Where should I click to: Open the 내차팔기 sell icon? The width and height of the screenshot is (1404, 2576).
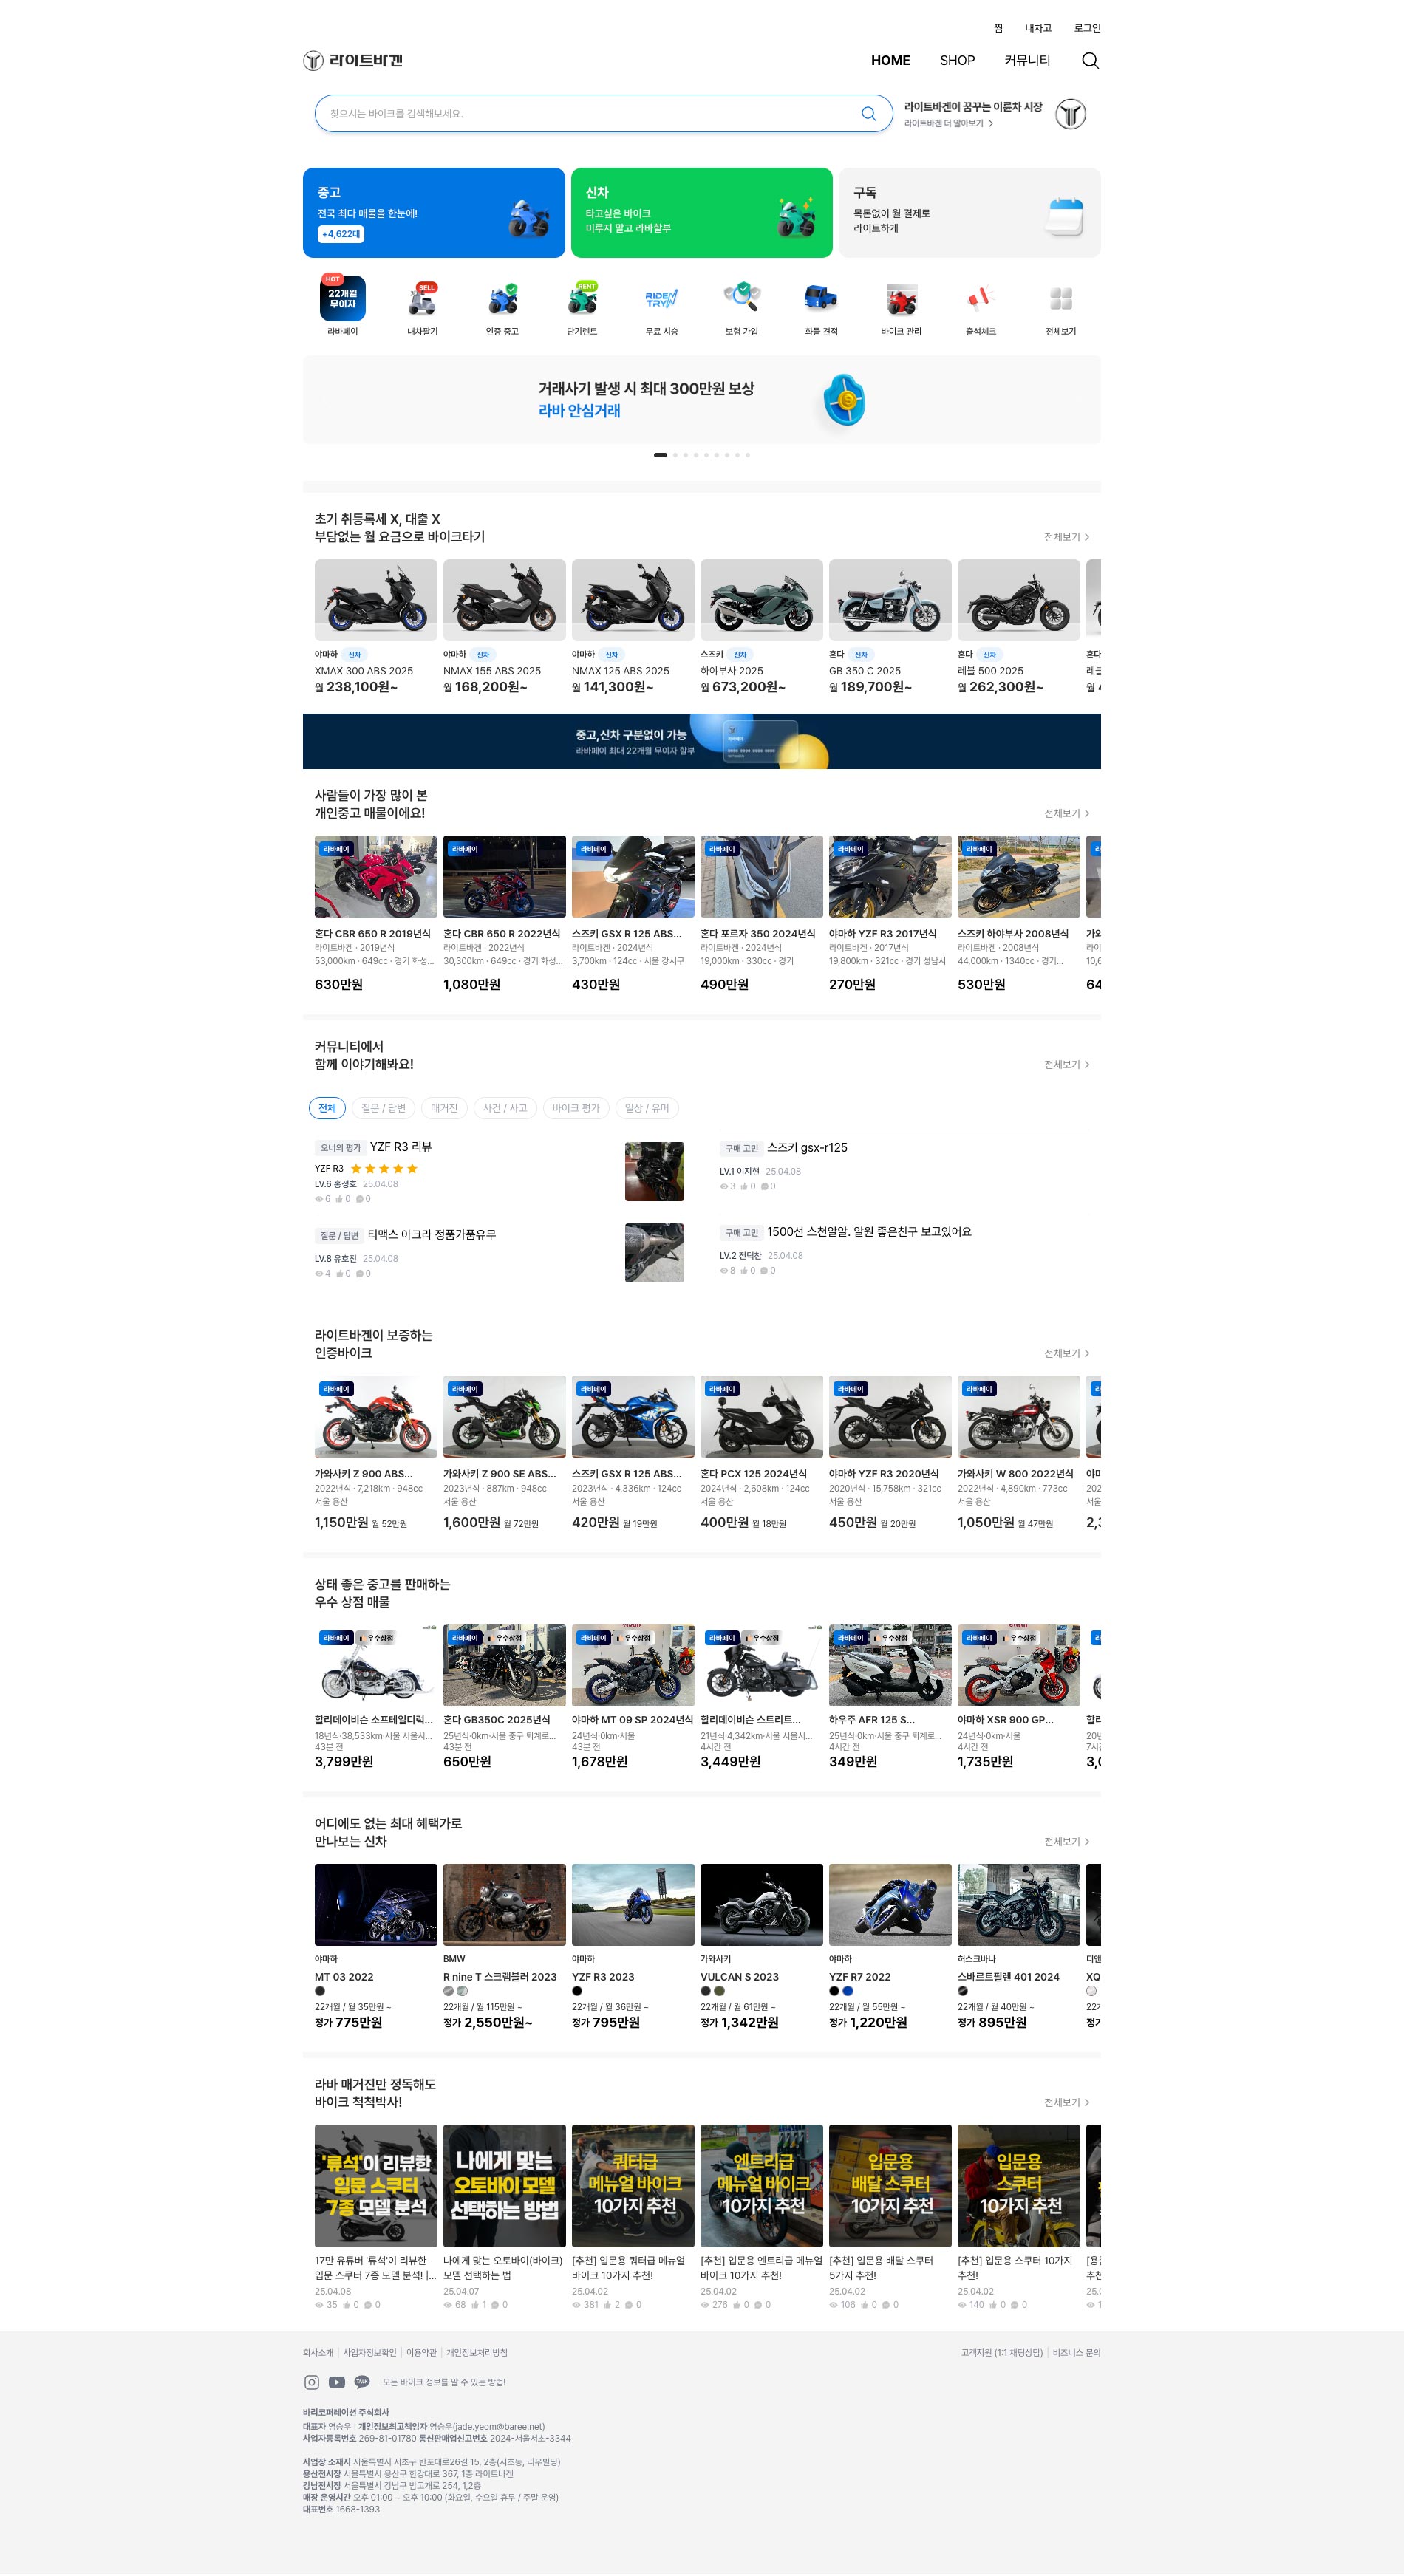click(x=422, y=299)
